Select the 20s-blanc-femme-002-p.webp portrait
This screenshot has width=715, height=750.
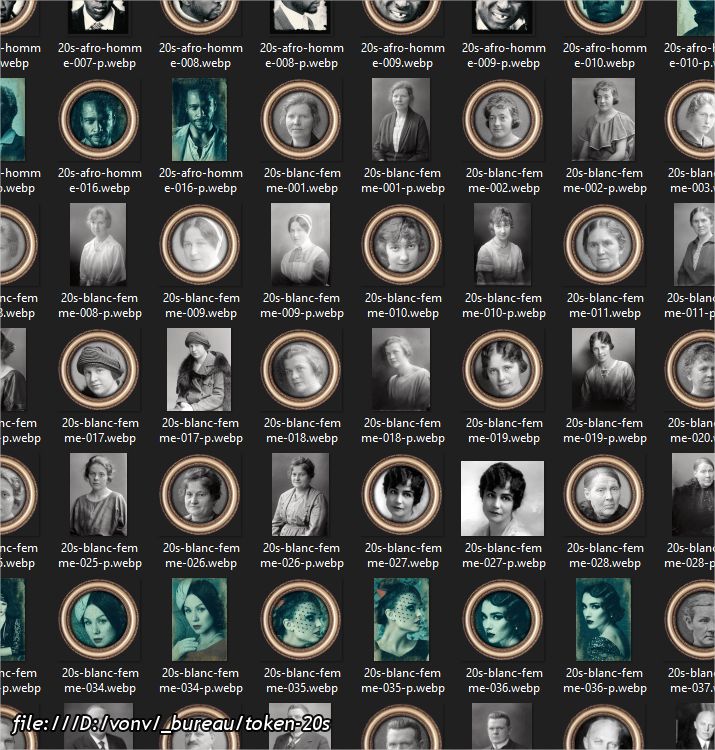[x=604, y=120]
